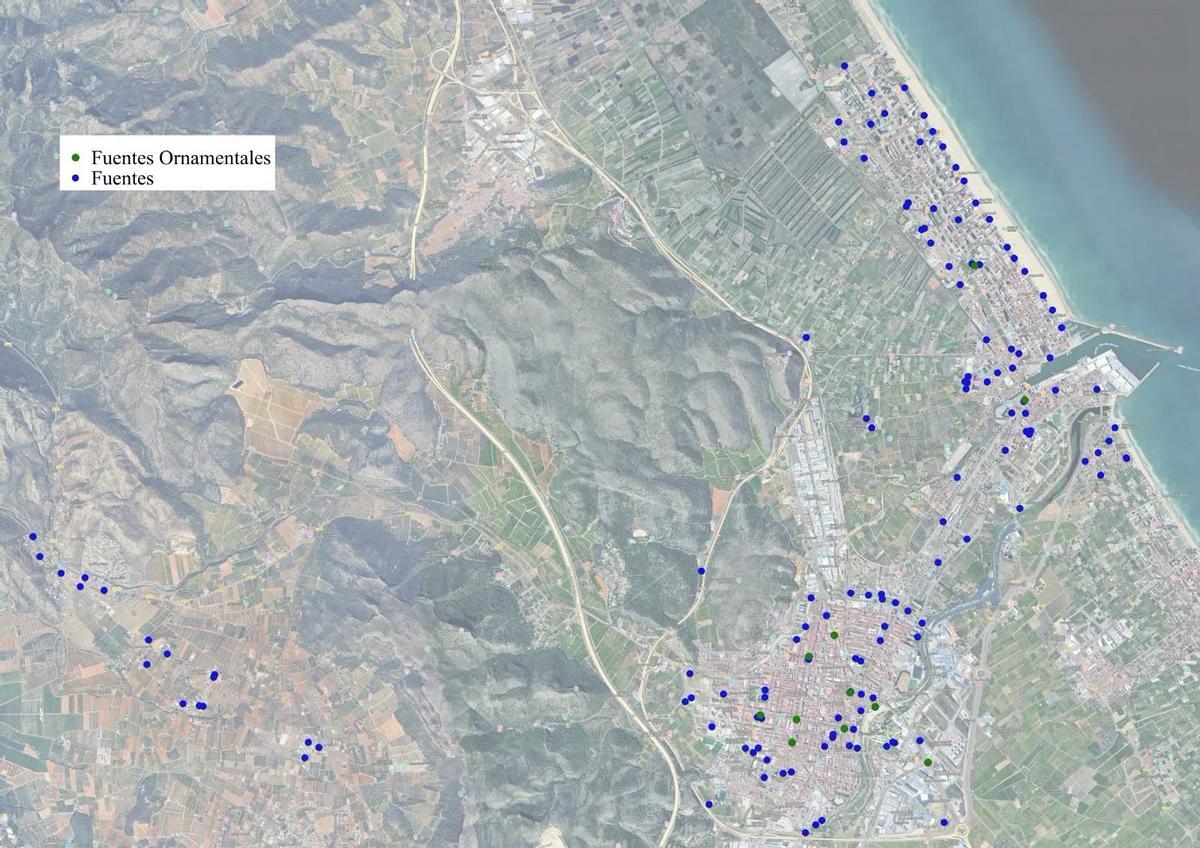Click the green ornamental dot beside the beach strip
Screen dimensions: 1200x848
pyautogui.click(x=974, y=264)
